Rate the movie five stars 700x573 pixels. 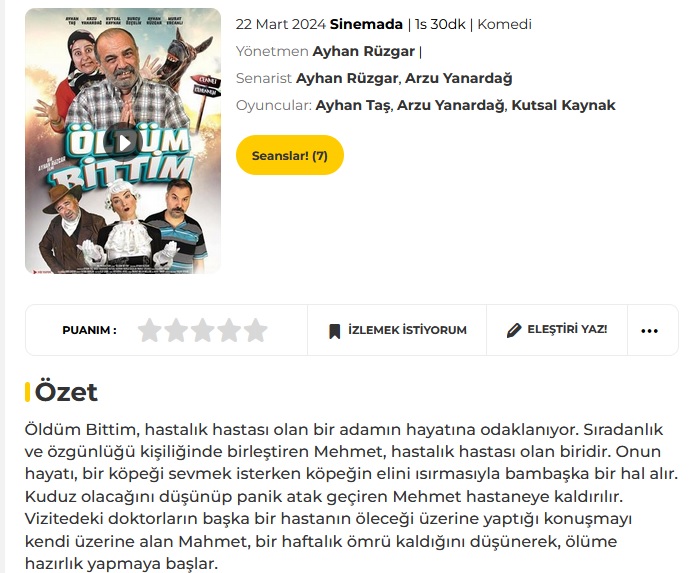[x=256, y=330]
